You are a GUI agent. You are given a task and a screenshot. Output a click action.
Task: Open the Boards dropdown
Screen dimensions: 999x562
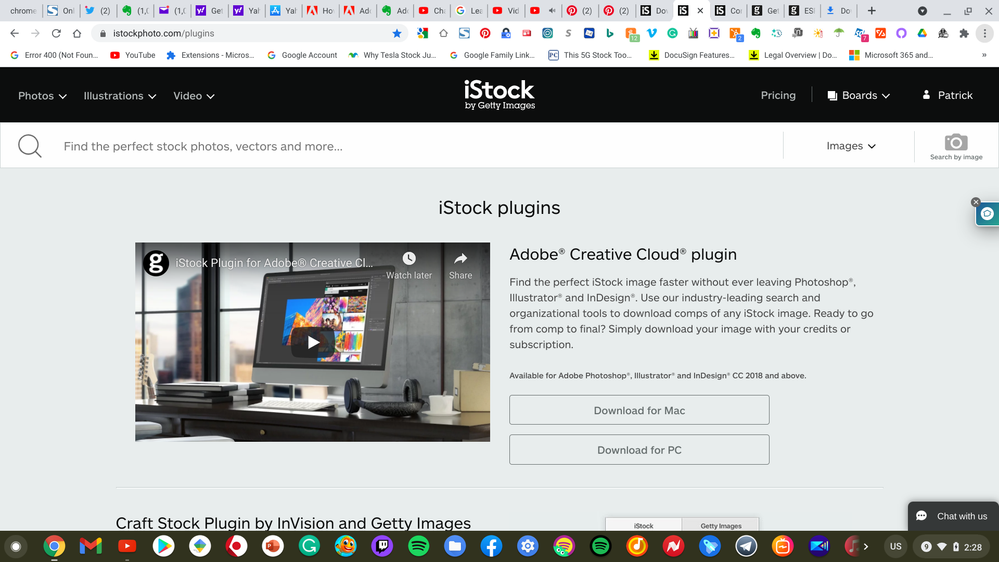[x=858, y=95]
